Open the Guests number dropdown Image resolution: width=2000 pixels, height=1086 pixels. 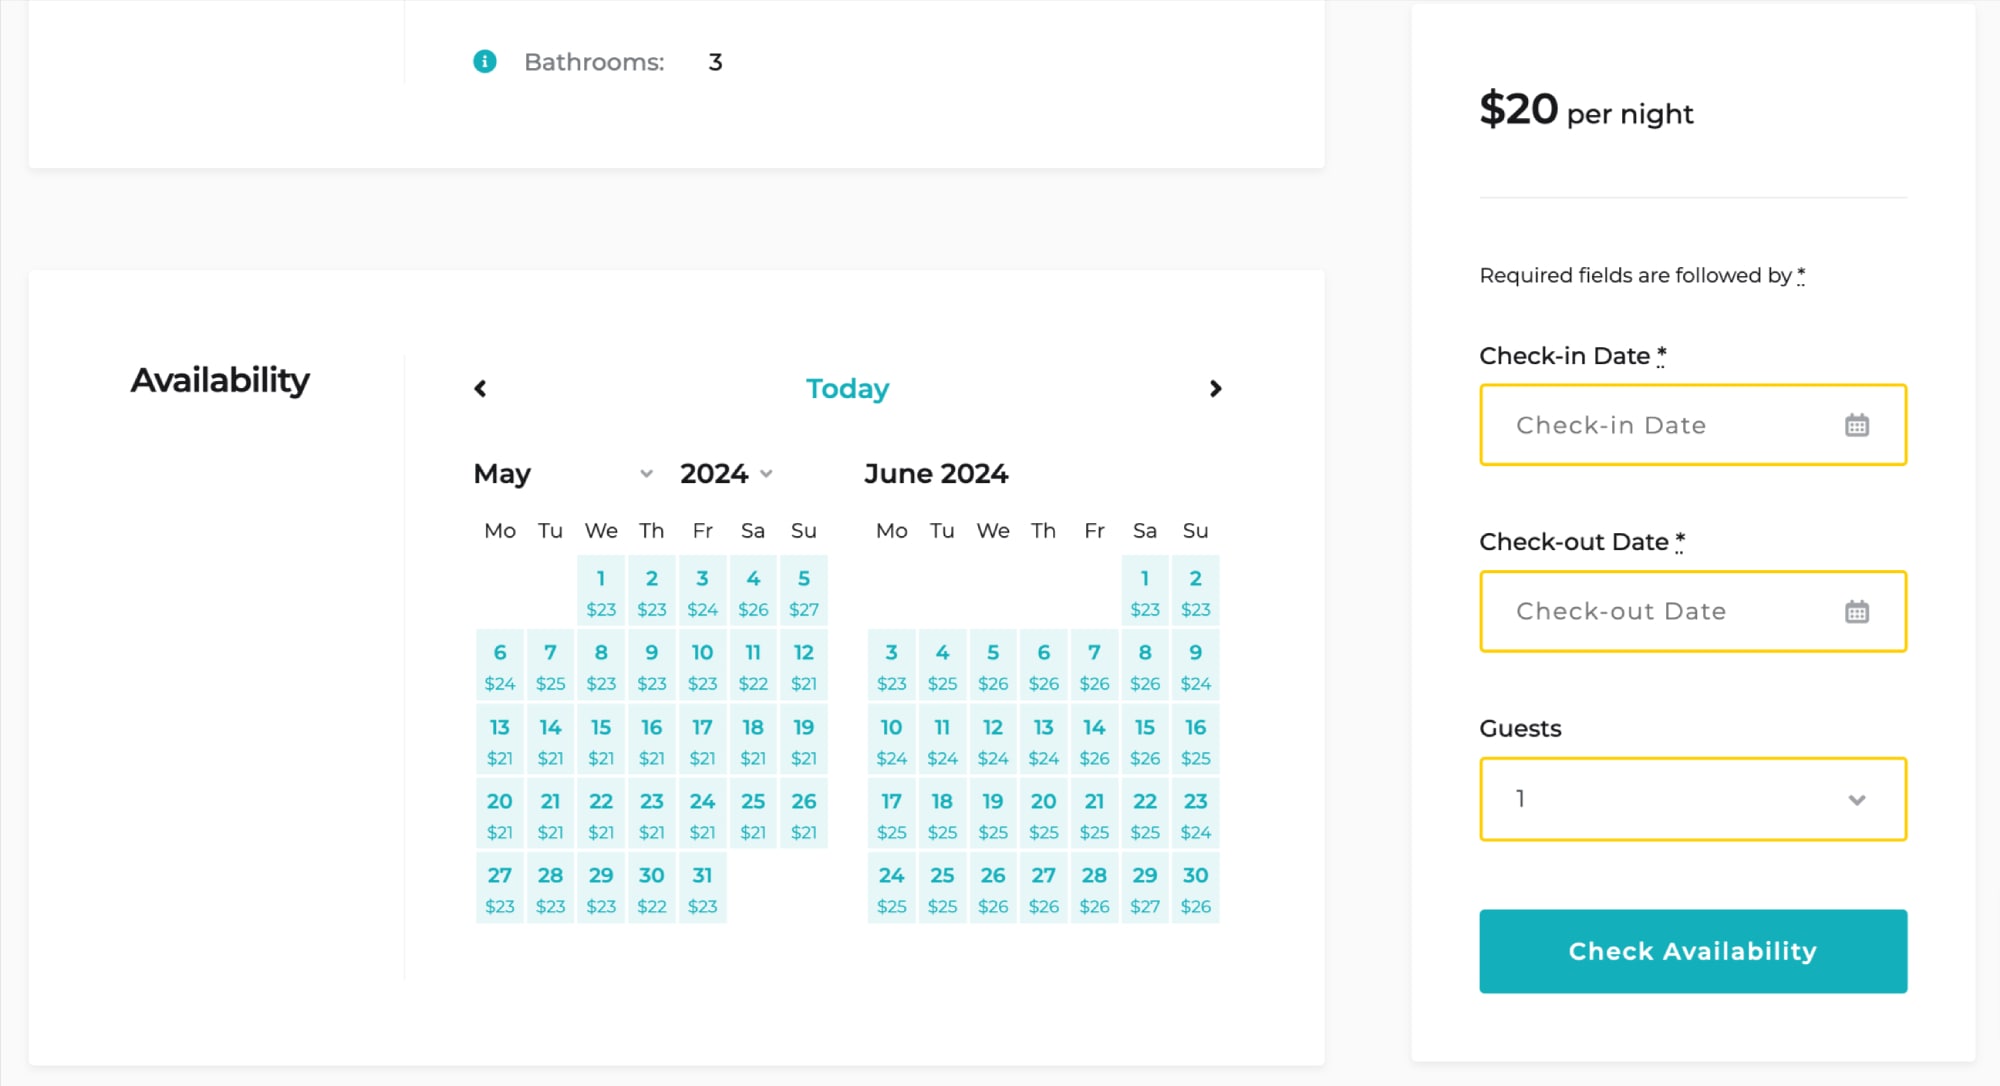(1693, 798)
